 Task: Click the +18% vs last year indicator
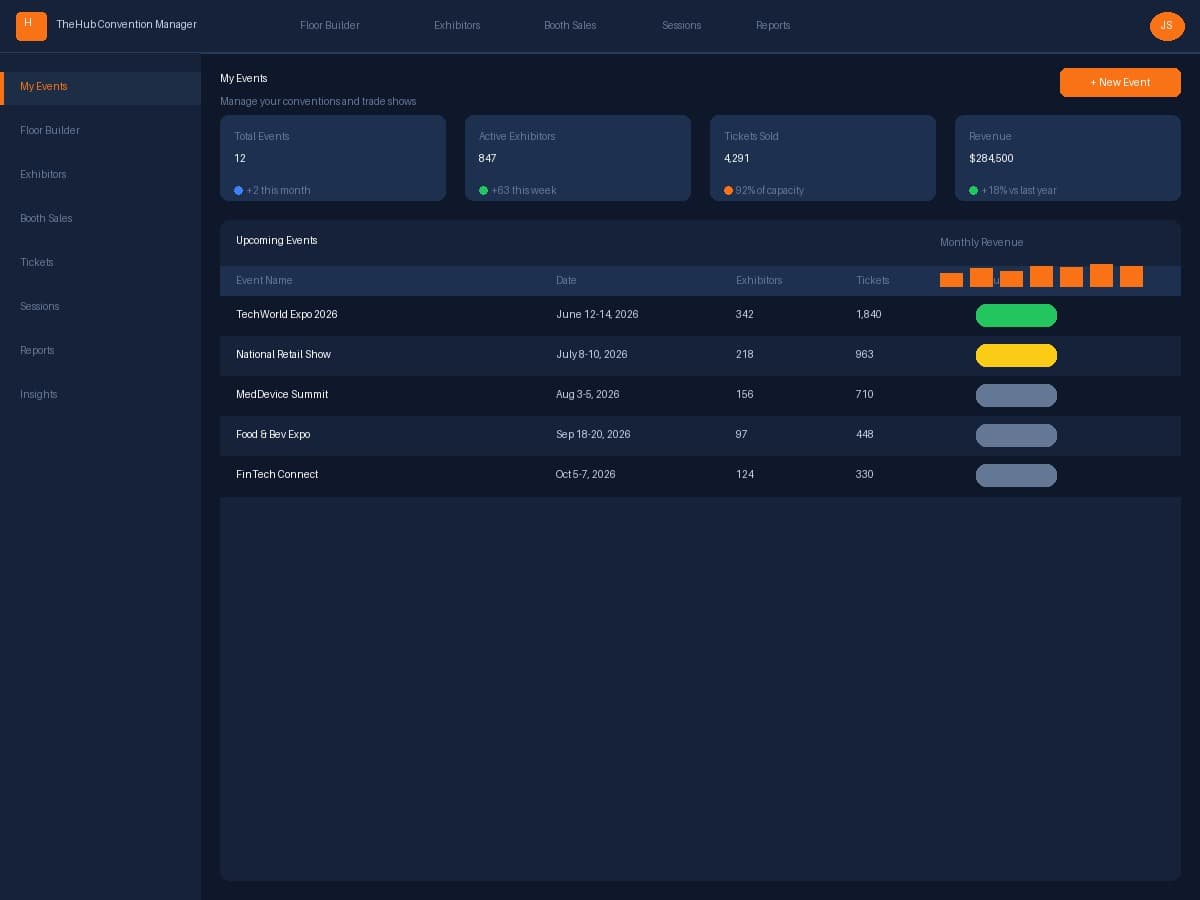[1013, 190]
